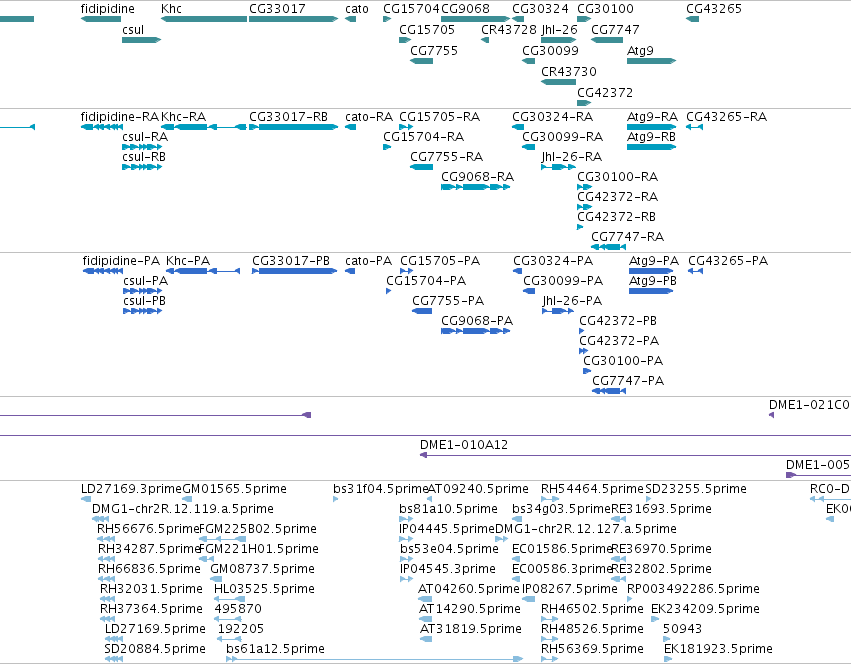851x664 pixels.
Task: Pick the cato gene label
Action: pos(357,9)
